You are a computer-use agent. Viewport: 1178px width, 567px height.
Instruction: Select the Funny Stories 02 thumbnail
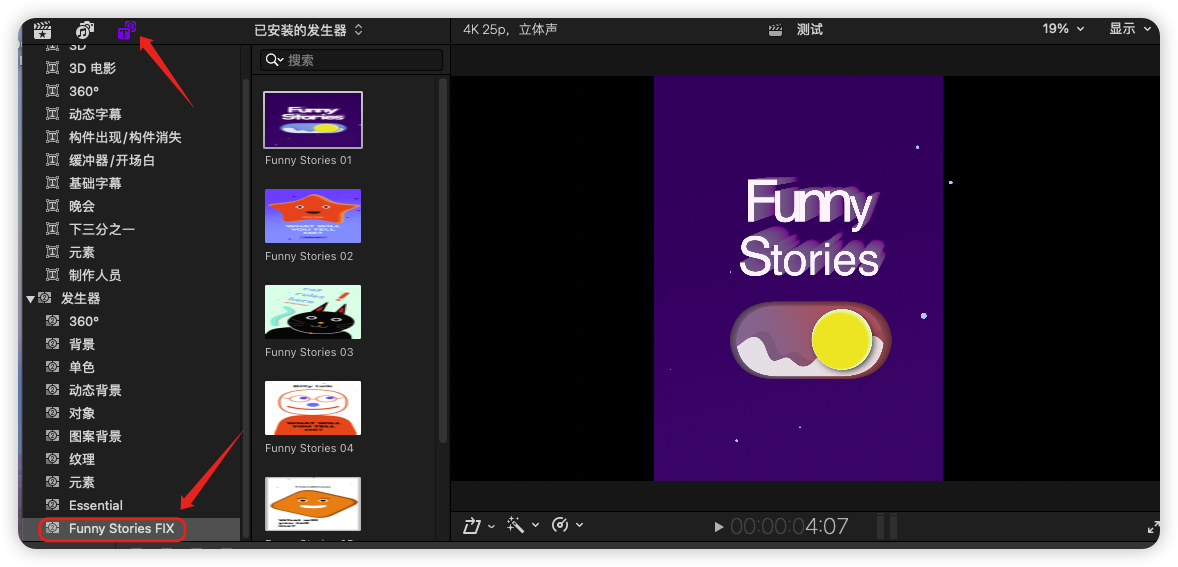313,216
